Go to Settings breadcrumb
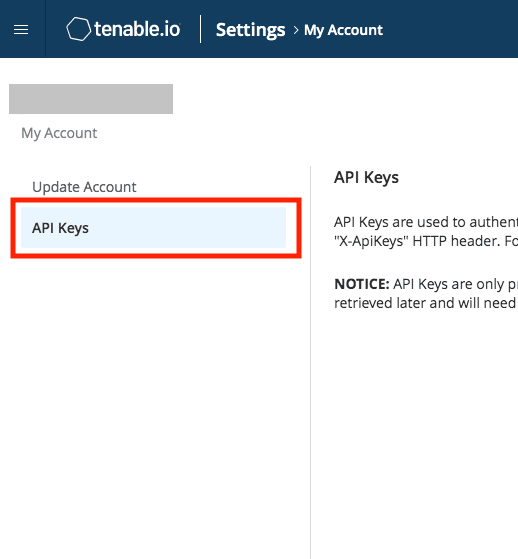518x559 pixels. [x=250, y=30]
